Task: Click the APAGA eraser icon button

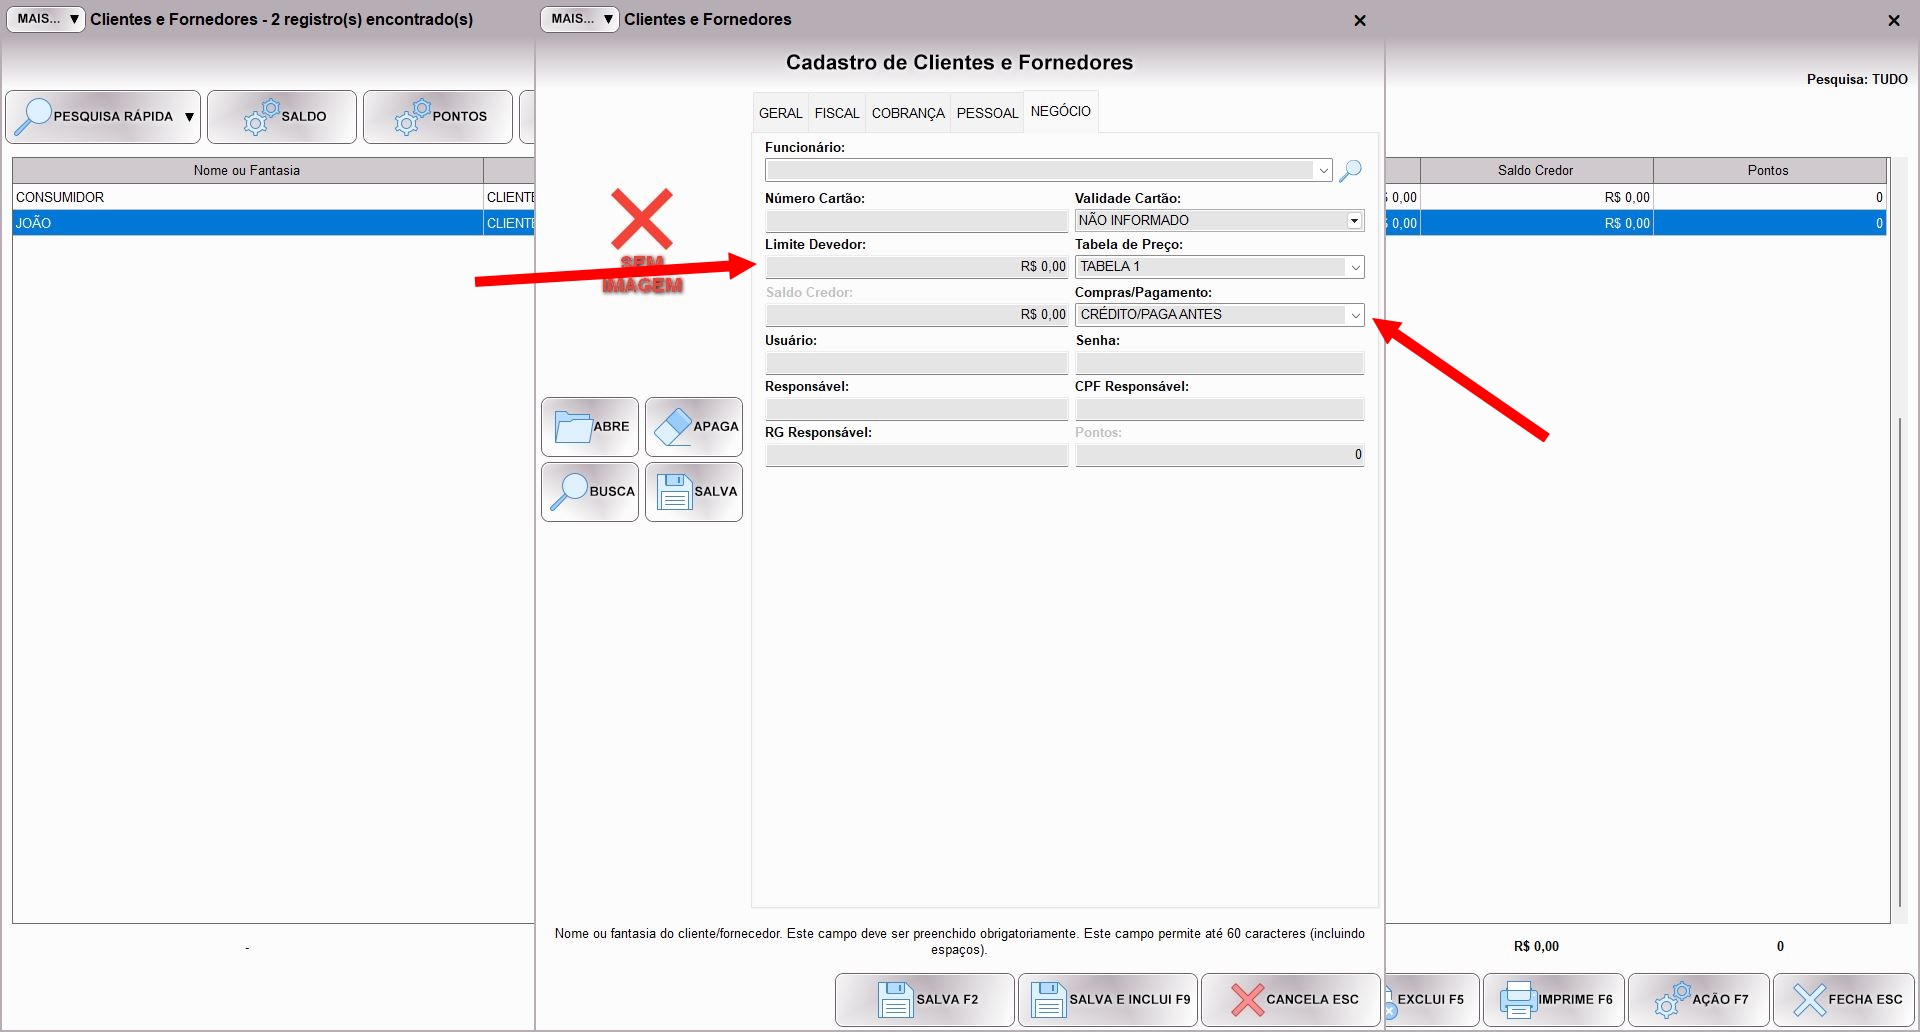Action: tap(694, 427)
